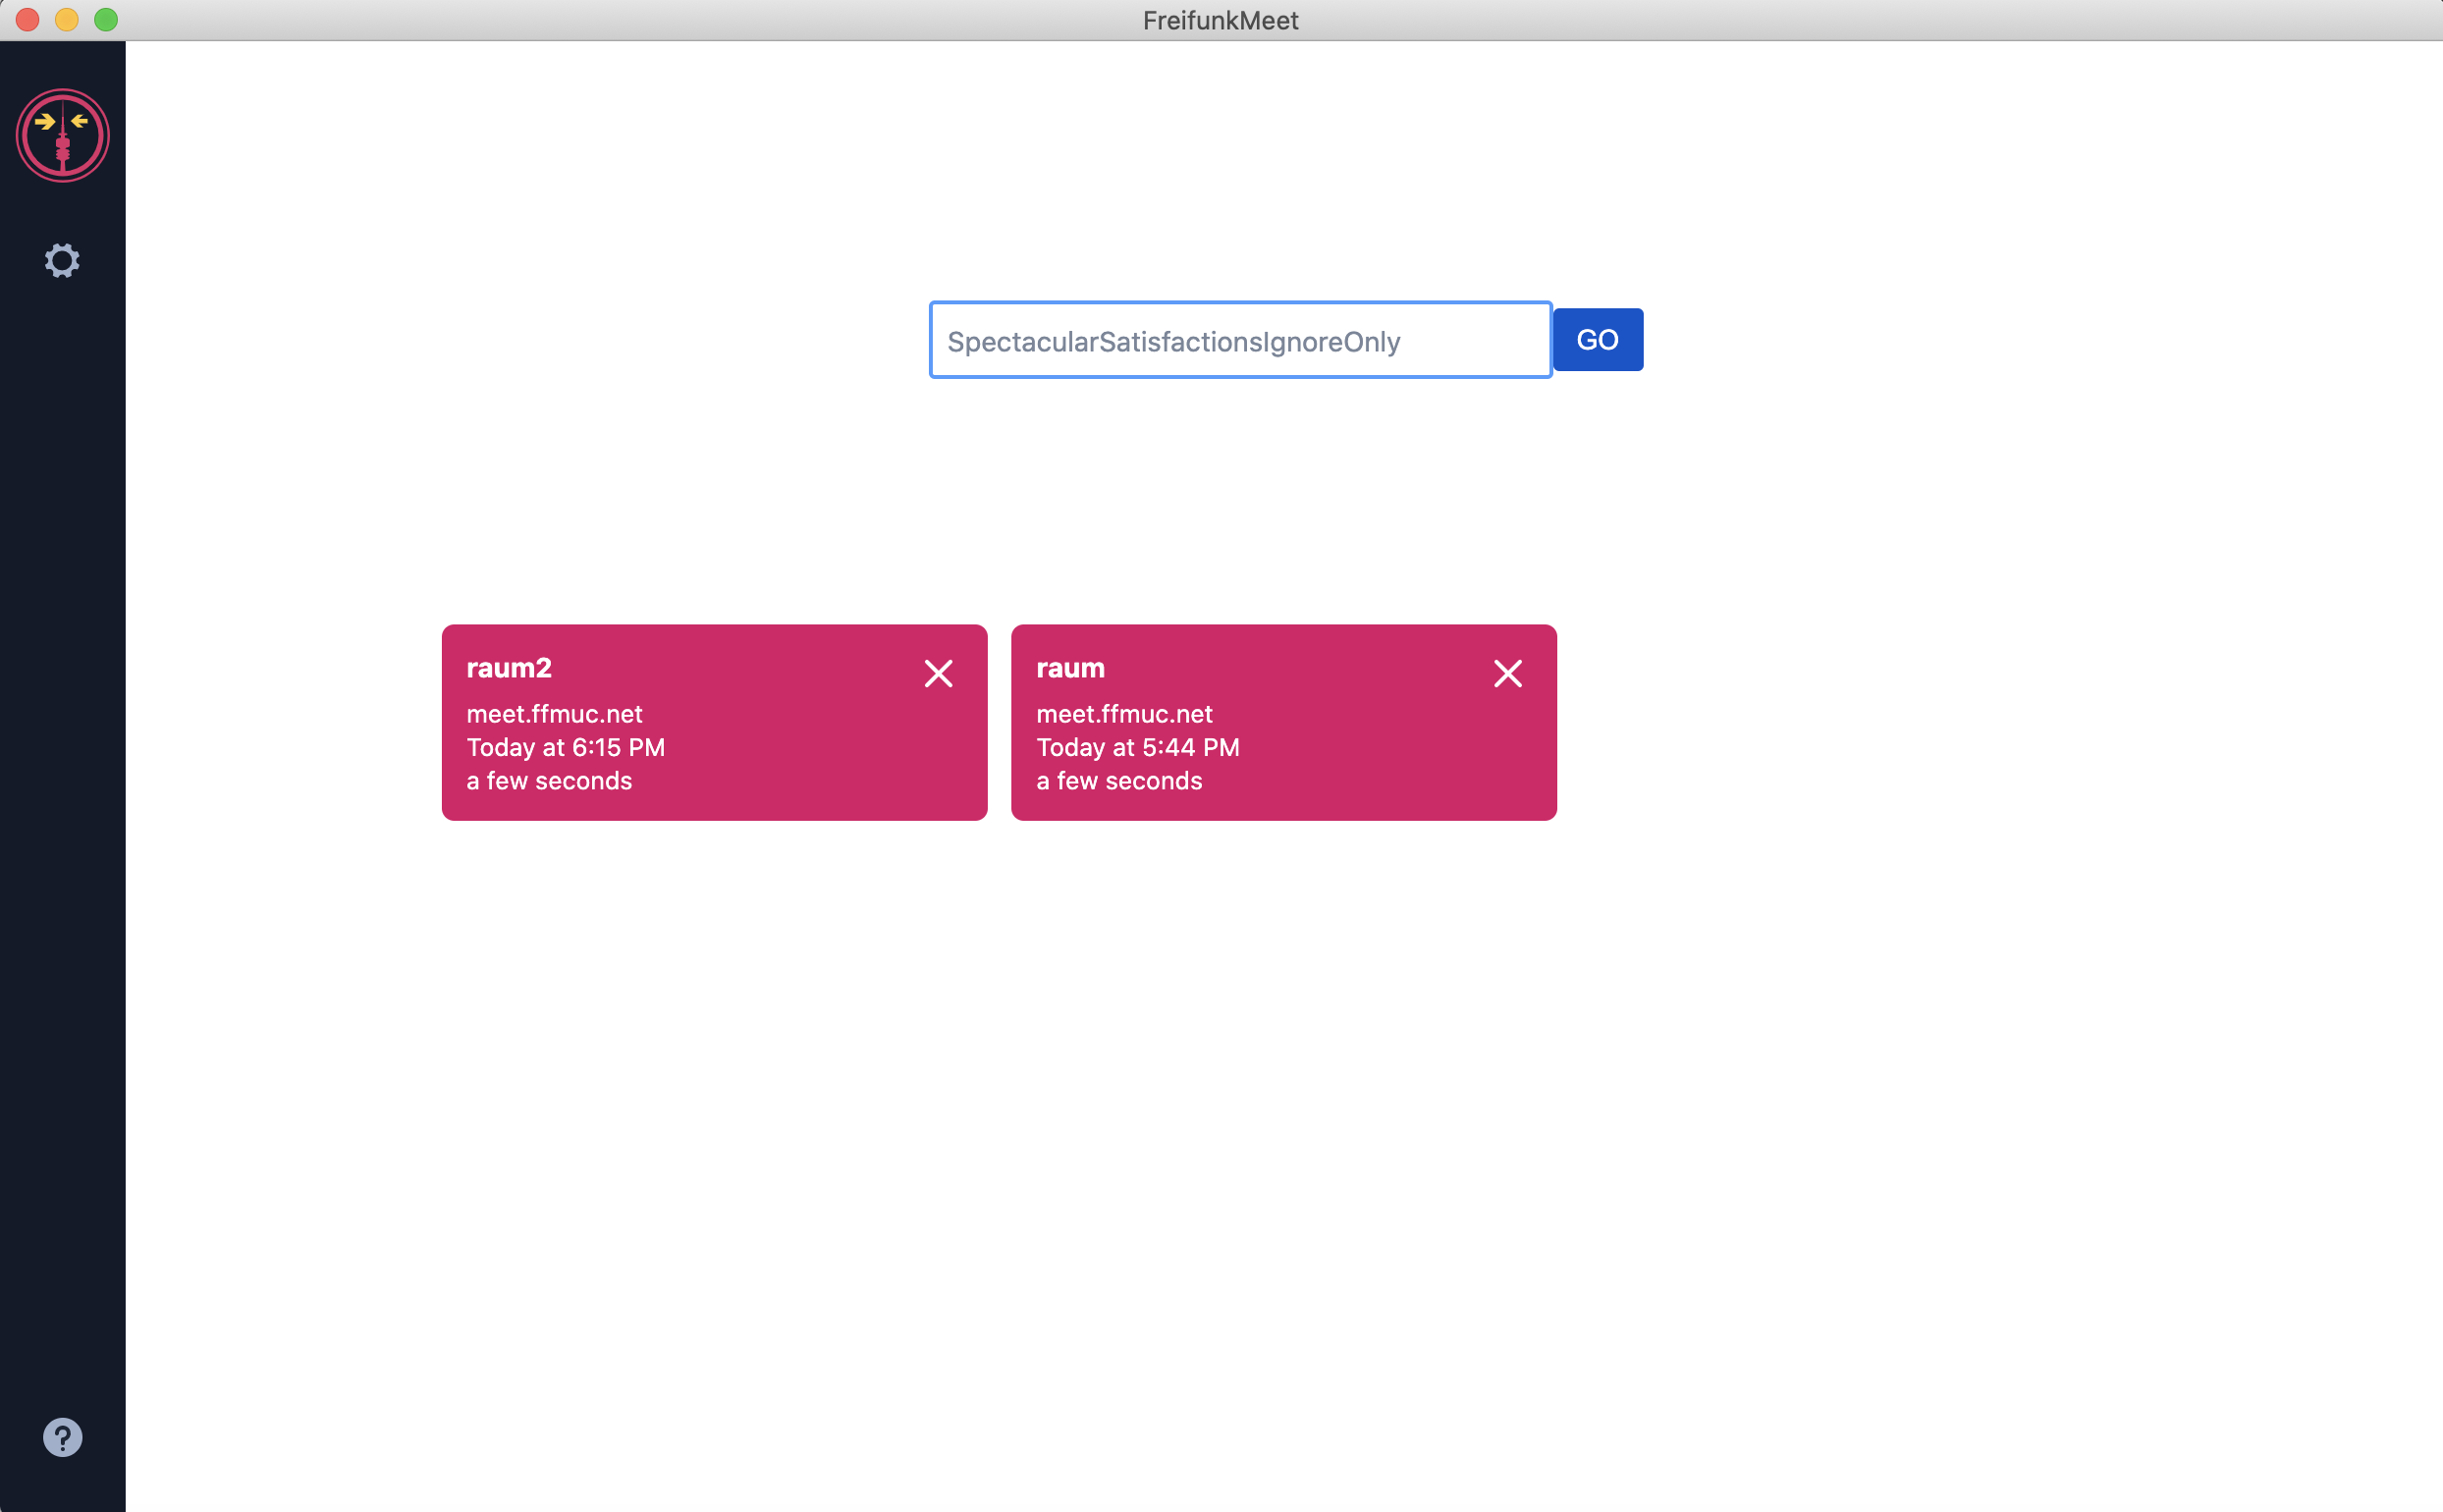This screenshot has height=1512, width=2443.
Task: Click the FreifunkMeet window title
Action: pos(1220,20)
